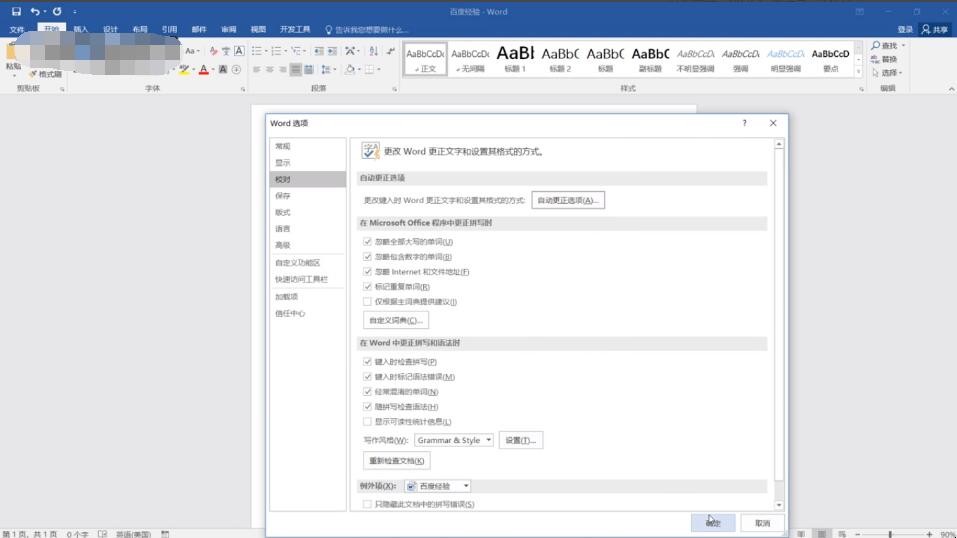Uncheck 忽略全部大写的单词 checkbox
Viewport: 957px width, 538px height.
point(367,242)
